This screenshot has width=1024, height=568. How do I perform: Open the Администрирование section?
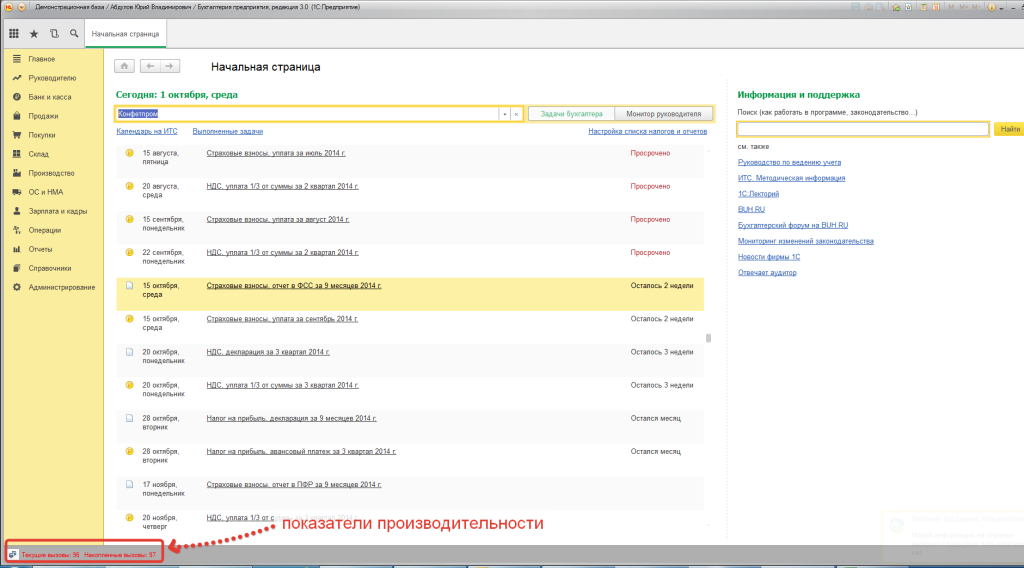pyautogui.click(x=61, y=287)
